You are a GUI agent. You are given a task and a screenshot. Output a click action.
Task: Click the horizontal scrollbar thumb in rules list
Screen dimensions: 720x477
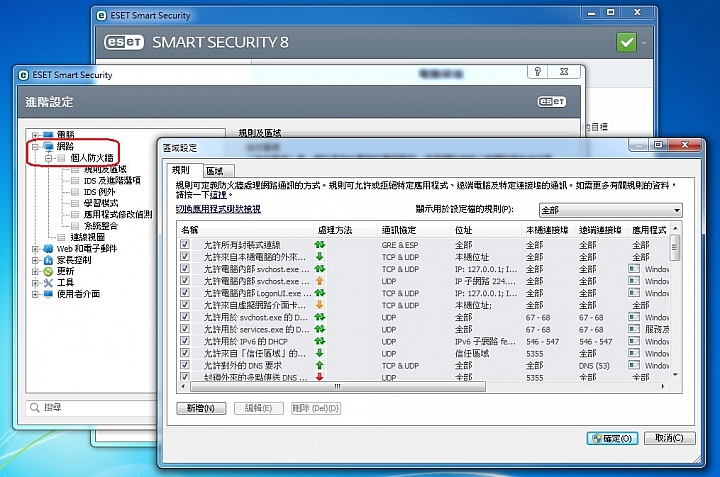coord(338,387)
